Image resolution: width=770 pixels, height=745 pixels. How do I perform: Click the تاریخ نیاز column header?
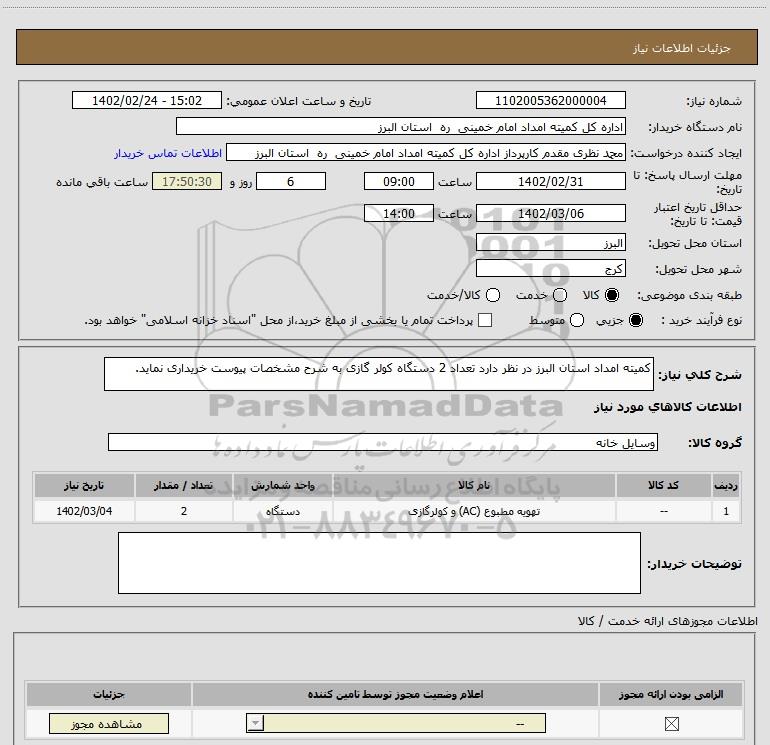click(84, 485)
